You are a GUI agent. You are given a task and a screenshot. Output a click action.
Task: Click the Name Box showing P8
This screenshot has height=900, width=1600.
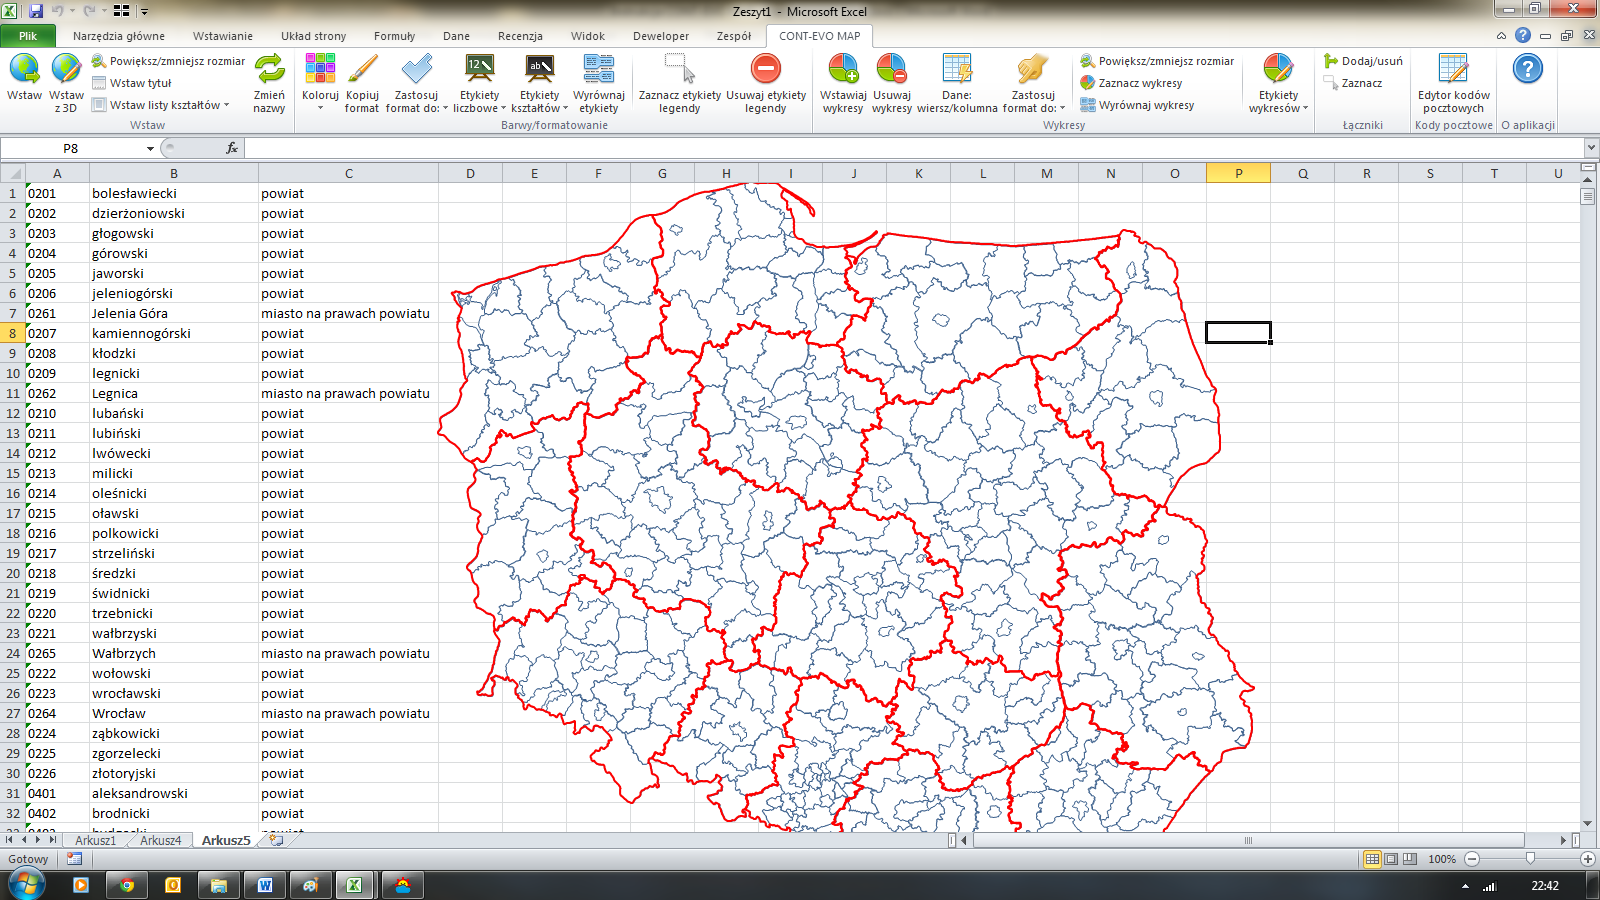click(71, 148)
